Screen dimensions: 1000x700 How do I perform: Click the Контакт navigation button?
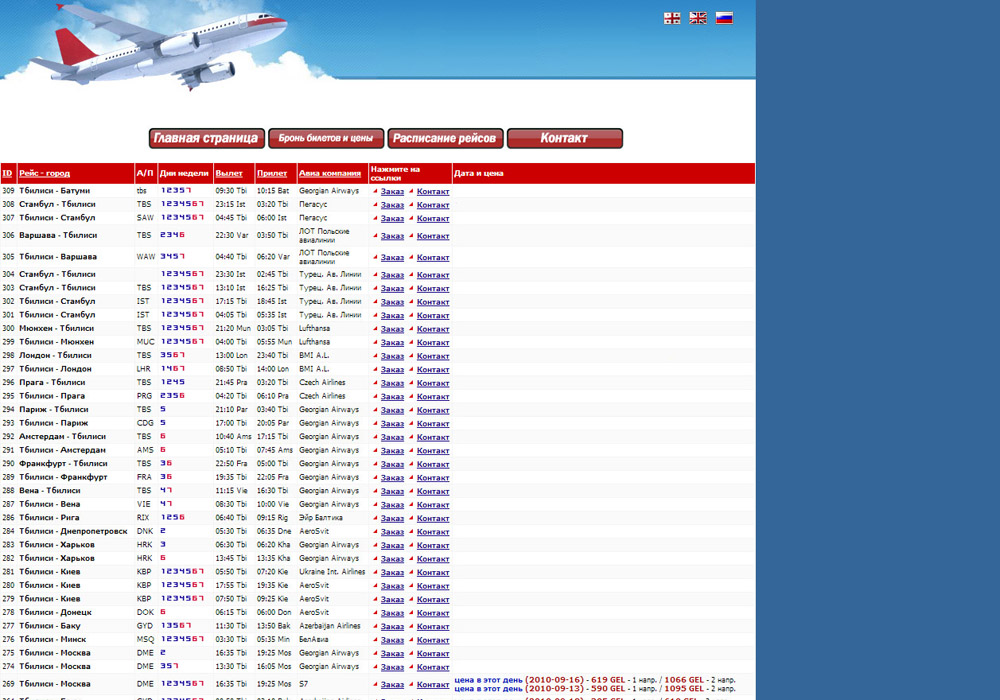pyautogui.click(x=564, y=139)
